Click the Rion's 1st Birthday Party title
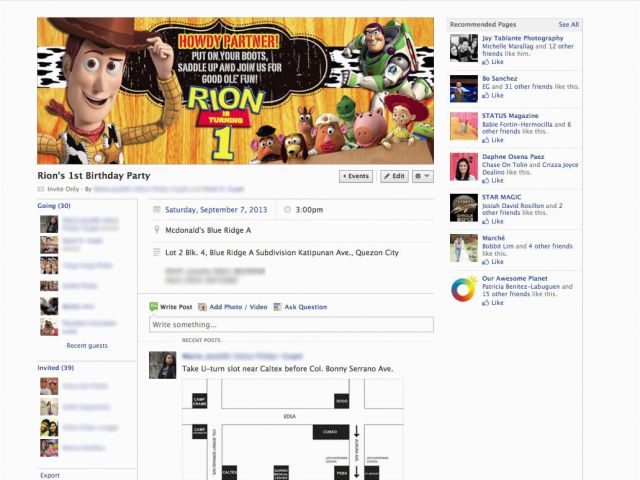 (x=94, y=176)
